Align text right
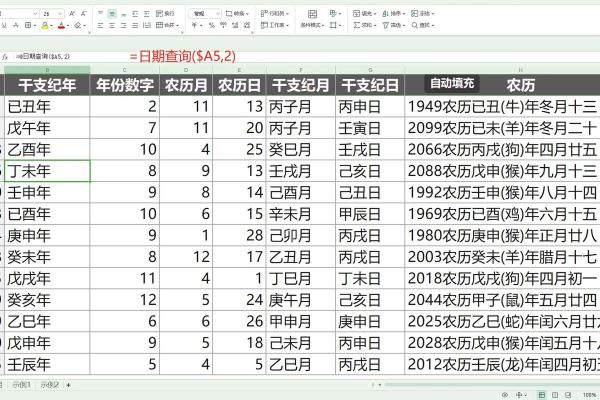Viewport: 600px width, 400px height. click(x=123, y=25)
